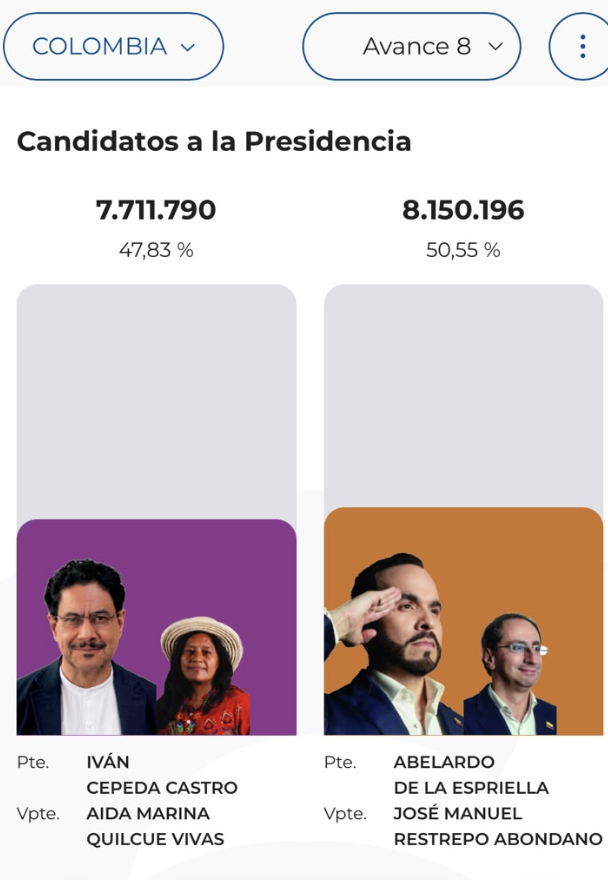The image size is (608, 880).
Task: Click the name IVÁN CEPEDA CASTRO
Action: [x=162, y=775]
